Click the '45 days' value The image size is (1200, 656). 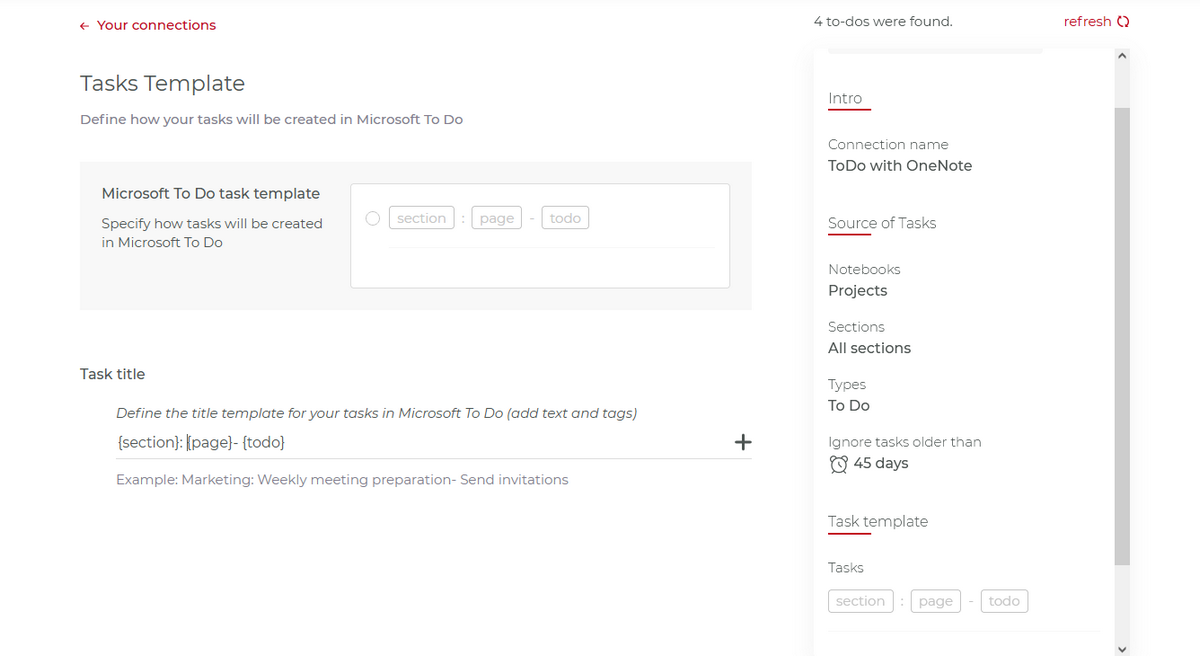[881, 463]
